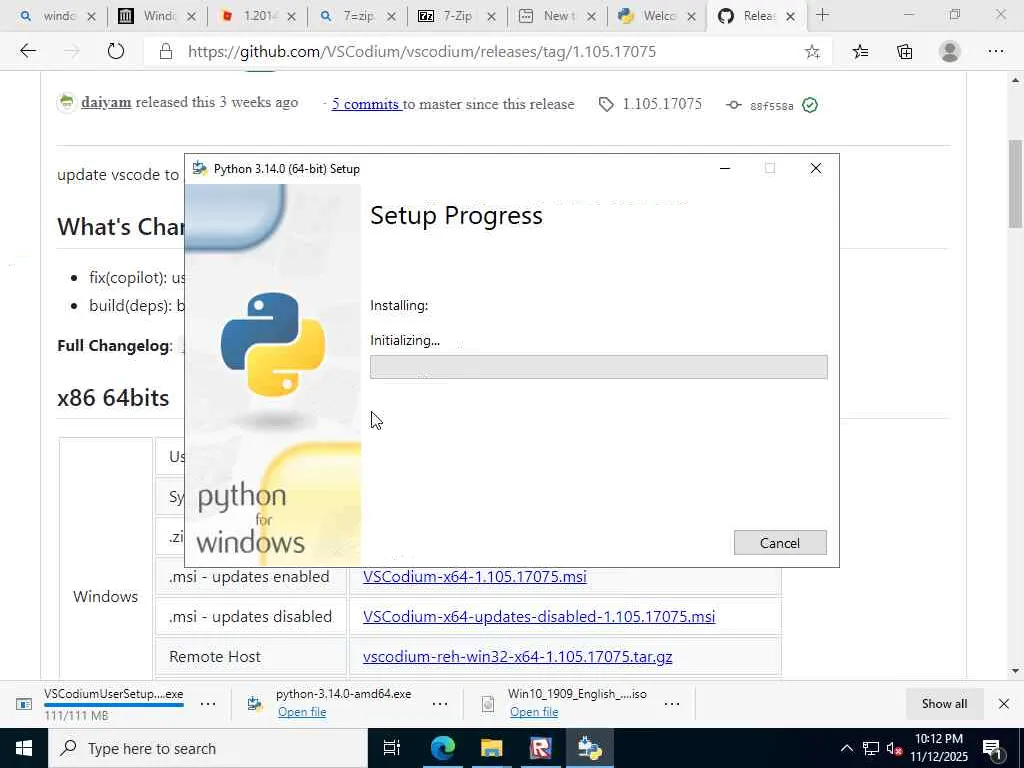Click the network tray icon
1024x768 pixels.
point(871,748)
